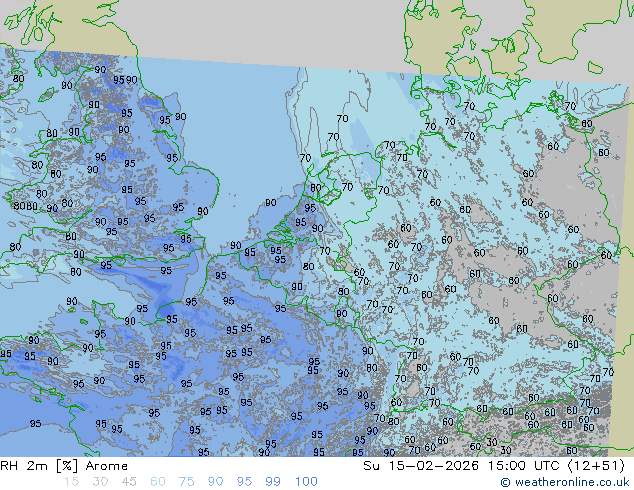Click the 90 entry in the legend scale
The image size is (634, 490).
pyautogui.click(x=215, y=482)
